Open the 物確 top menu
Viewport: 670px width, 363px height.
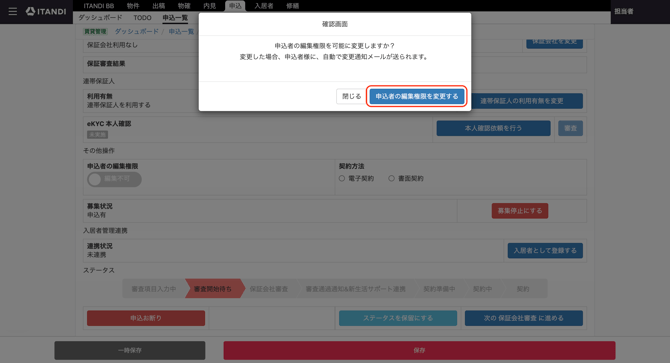[x=184, y=6]
